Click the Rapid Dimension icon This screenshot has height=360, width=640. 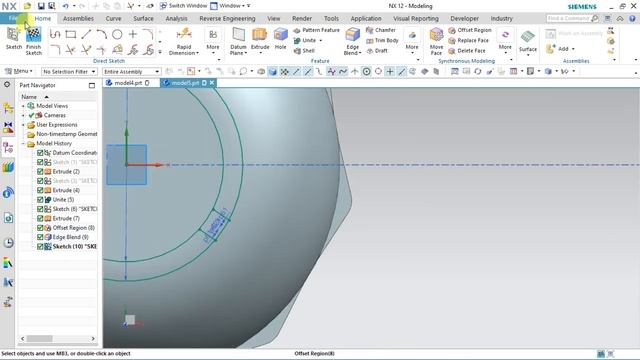point(184,34)
